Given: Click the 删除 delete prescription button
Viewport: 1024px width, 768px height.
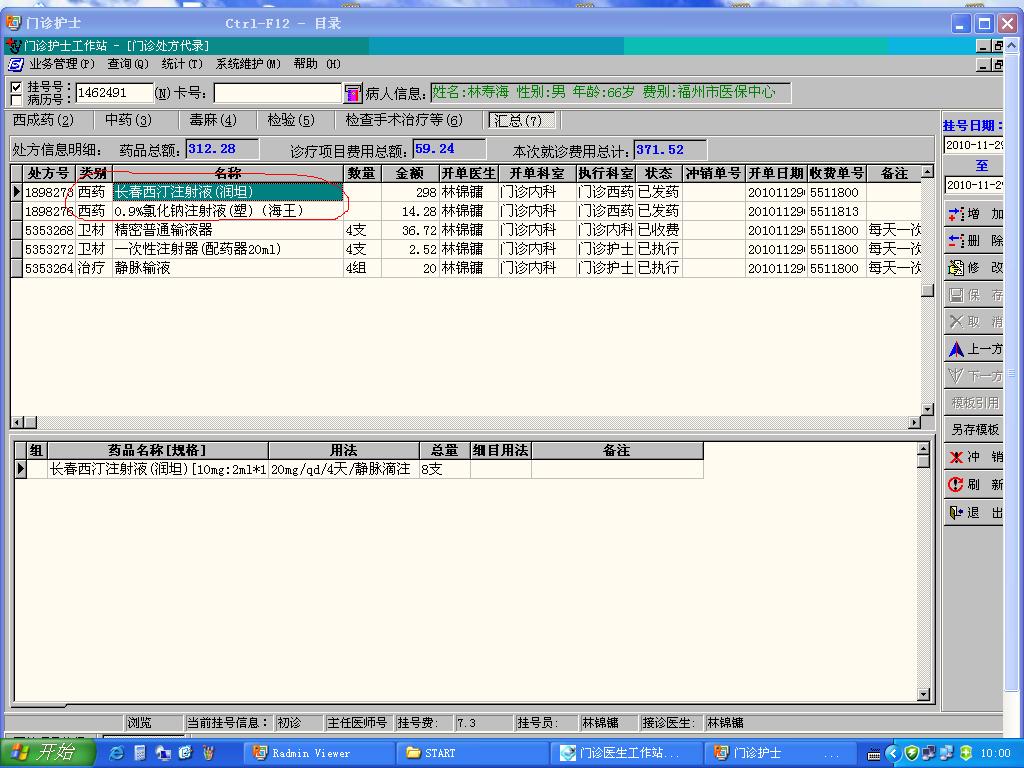Looking at the screenshot, I should pyautogui.click(x=974, y=240).
